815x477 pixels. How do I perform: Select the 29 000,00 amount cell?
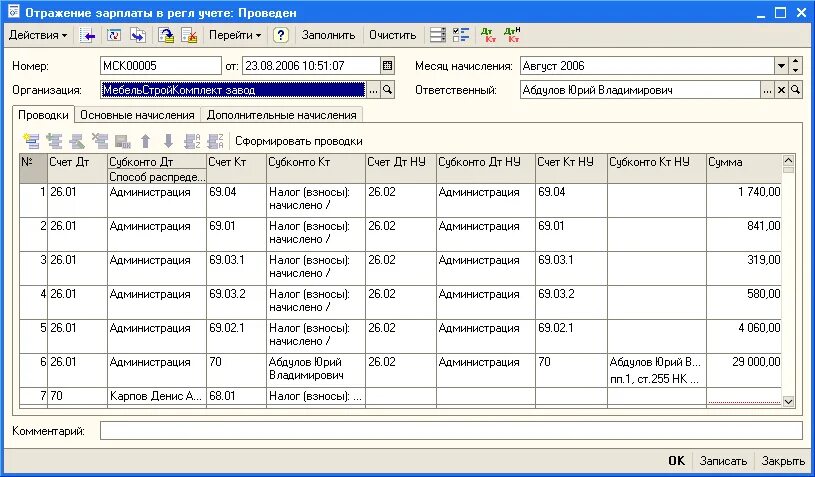[x=744, y=370]
